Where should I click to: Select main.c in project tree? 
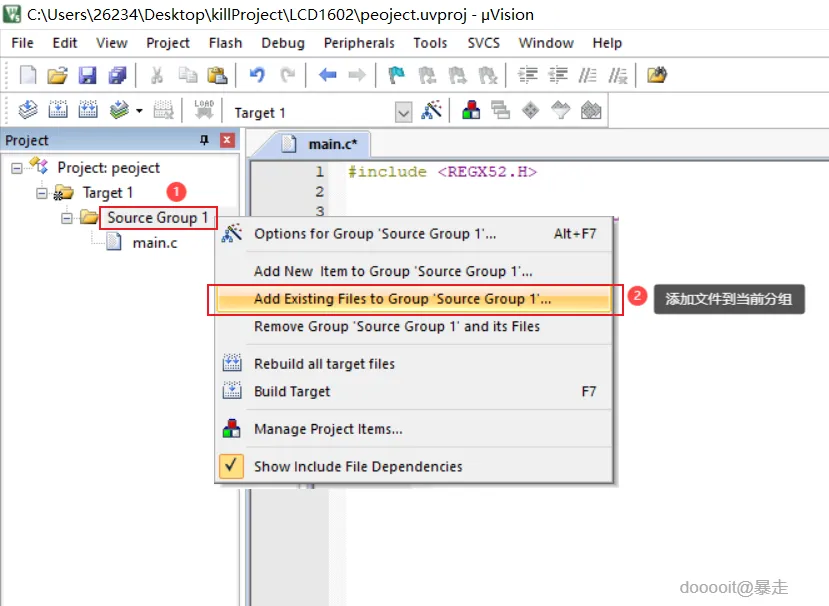coord(154,243)
